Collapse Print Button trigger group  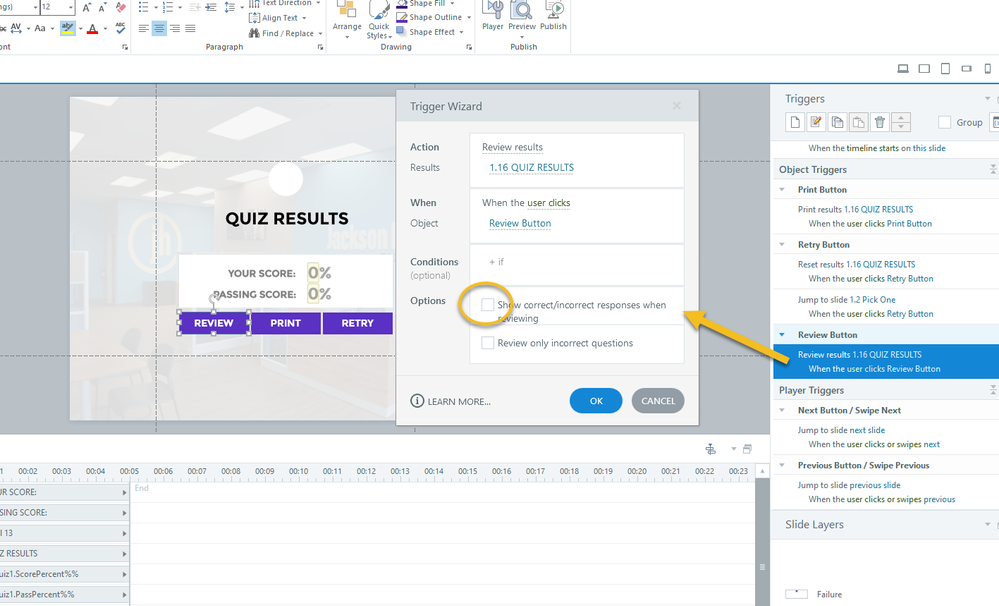tap(782, 189)
